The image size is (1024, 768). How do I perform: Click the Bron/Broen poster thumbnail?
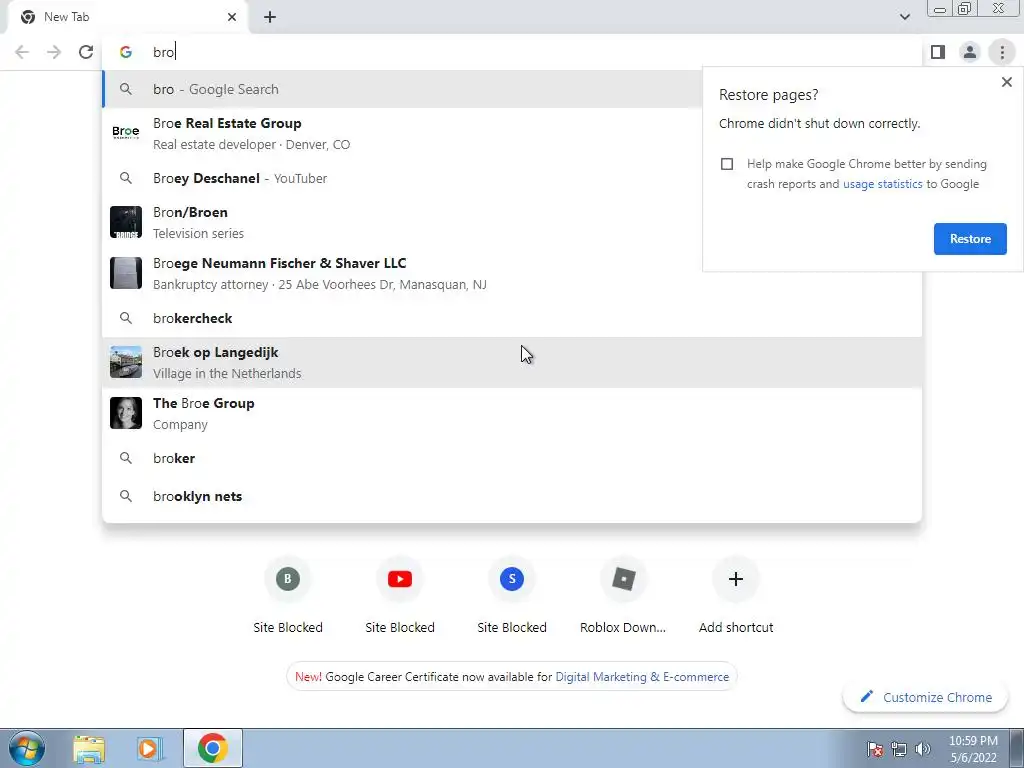click(x=125, y=222)
